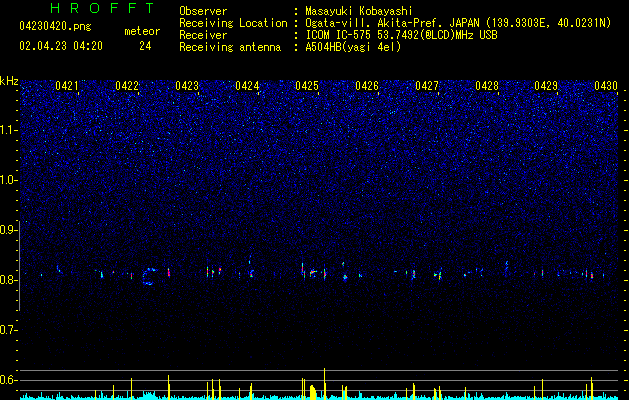The width and height of the screenshot is (629, 400).
Task: Click the Receiving Location value line
Action: click(x=458, y=23)
